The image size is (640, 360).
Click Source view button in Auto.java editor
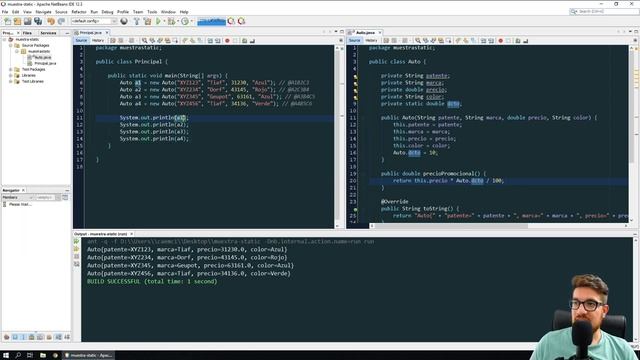355,40
